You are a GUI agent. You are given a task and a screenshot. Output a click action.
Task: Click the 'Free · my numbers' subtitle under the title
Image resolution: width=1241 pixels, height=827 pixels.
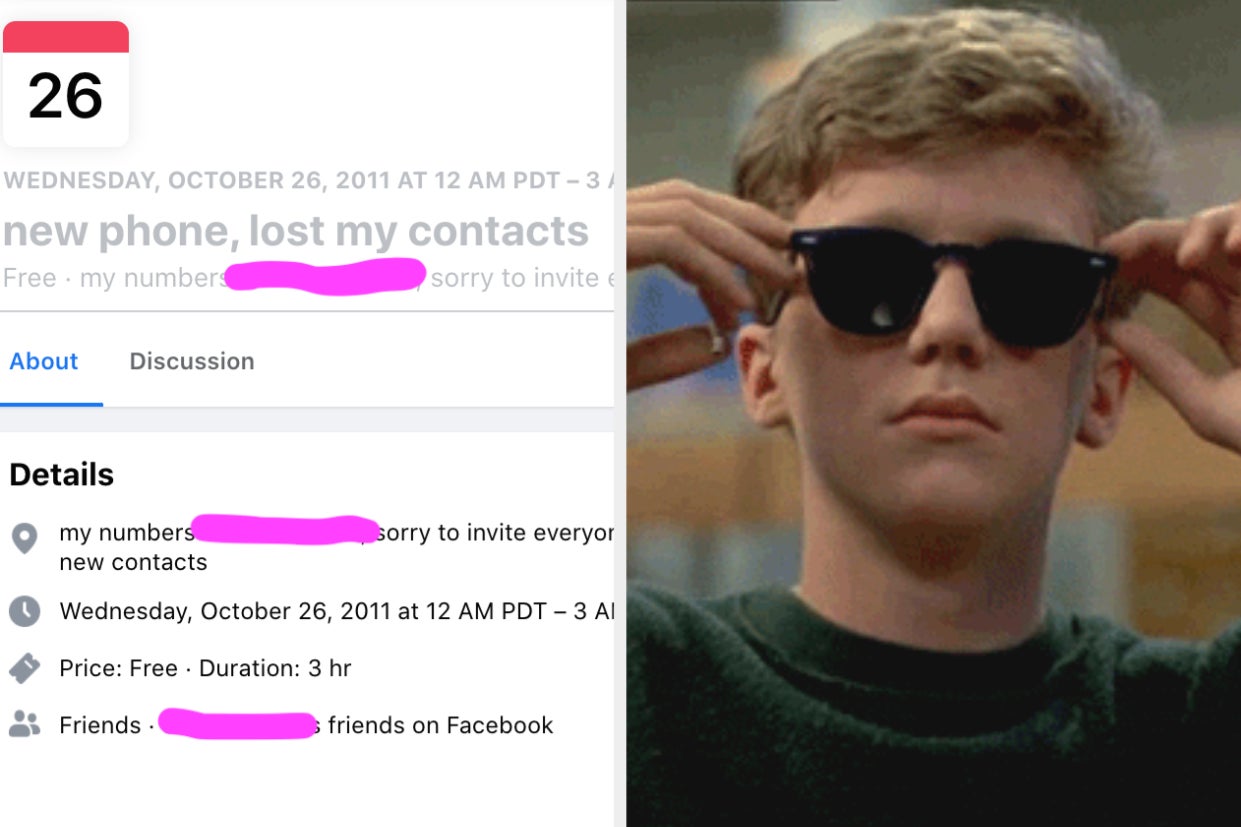(x=115, y=277)
